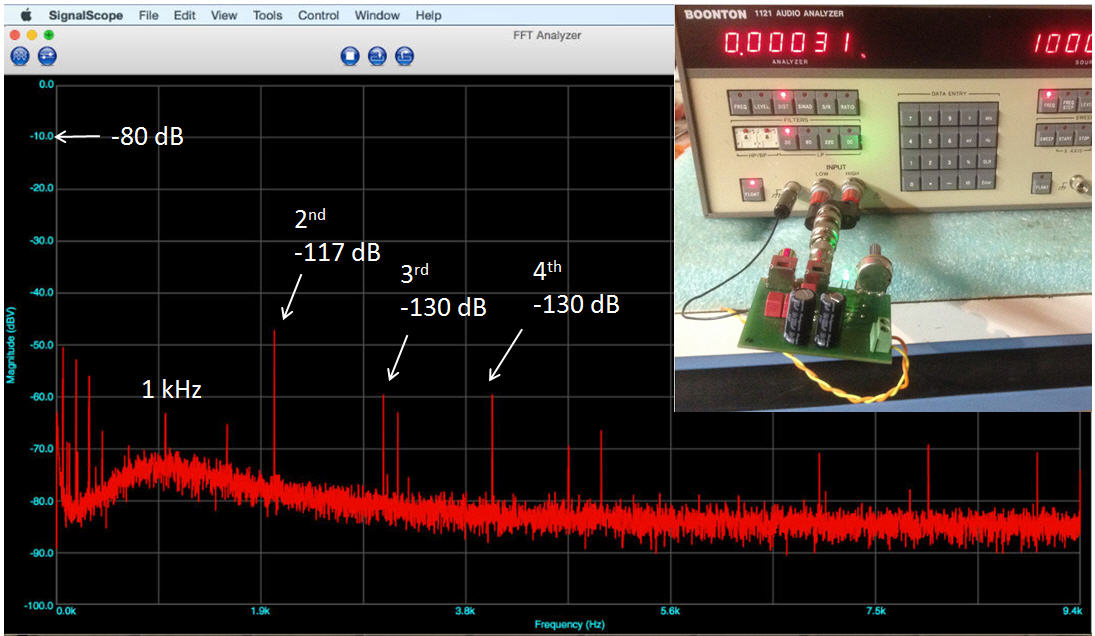Click the 3.8k frequency axis value
The image size is (1095, 636).
click(x=465, y=611)
